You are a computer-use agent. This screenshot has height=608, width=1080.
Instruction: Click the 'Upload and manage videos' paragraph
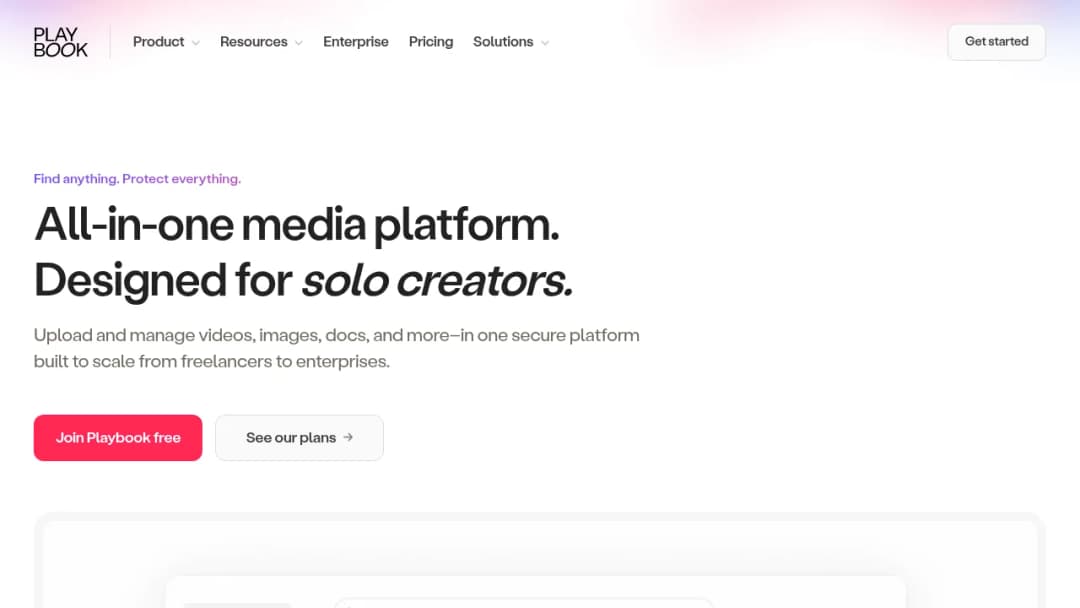pos(336,348)
